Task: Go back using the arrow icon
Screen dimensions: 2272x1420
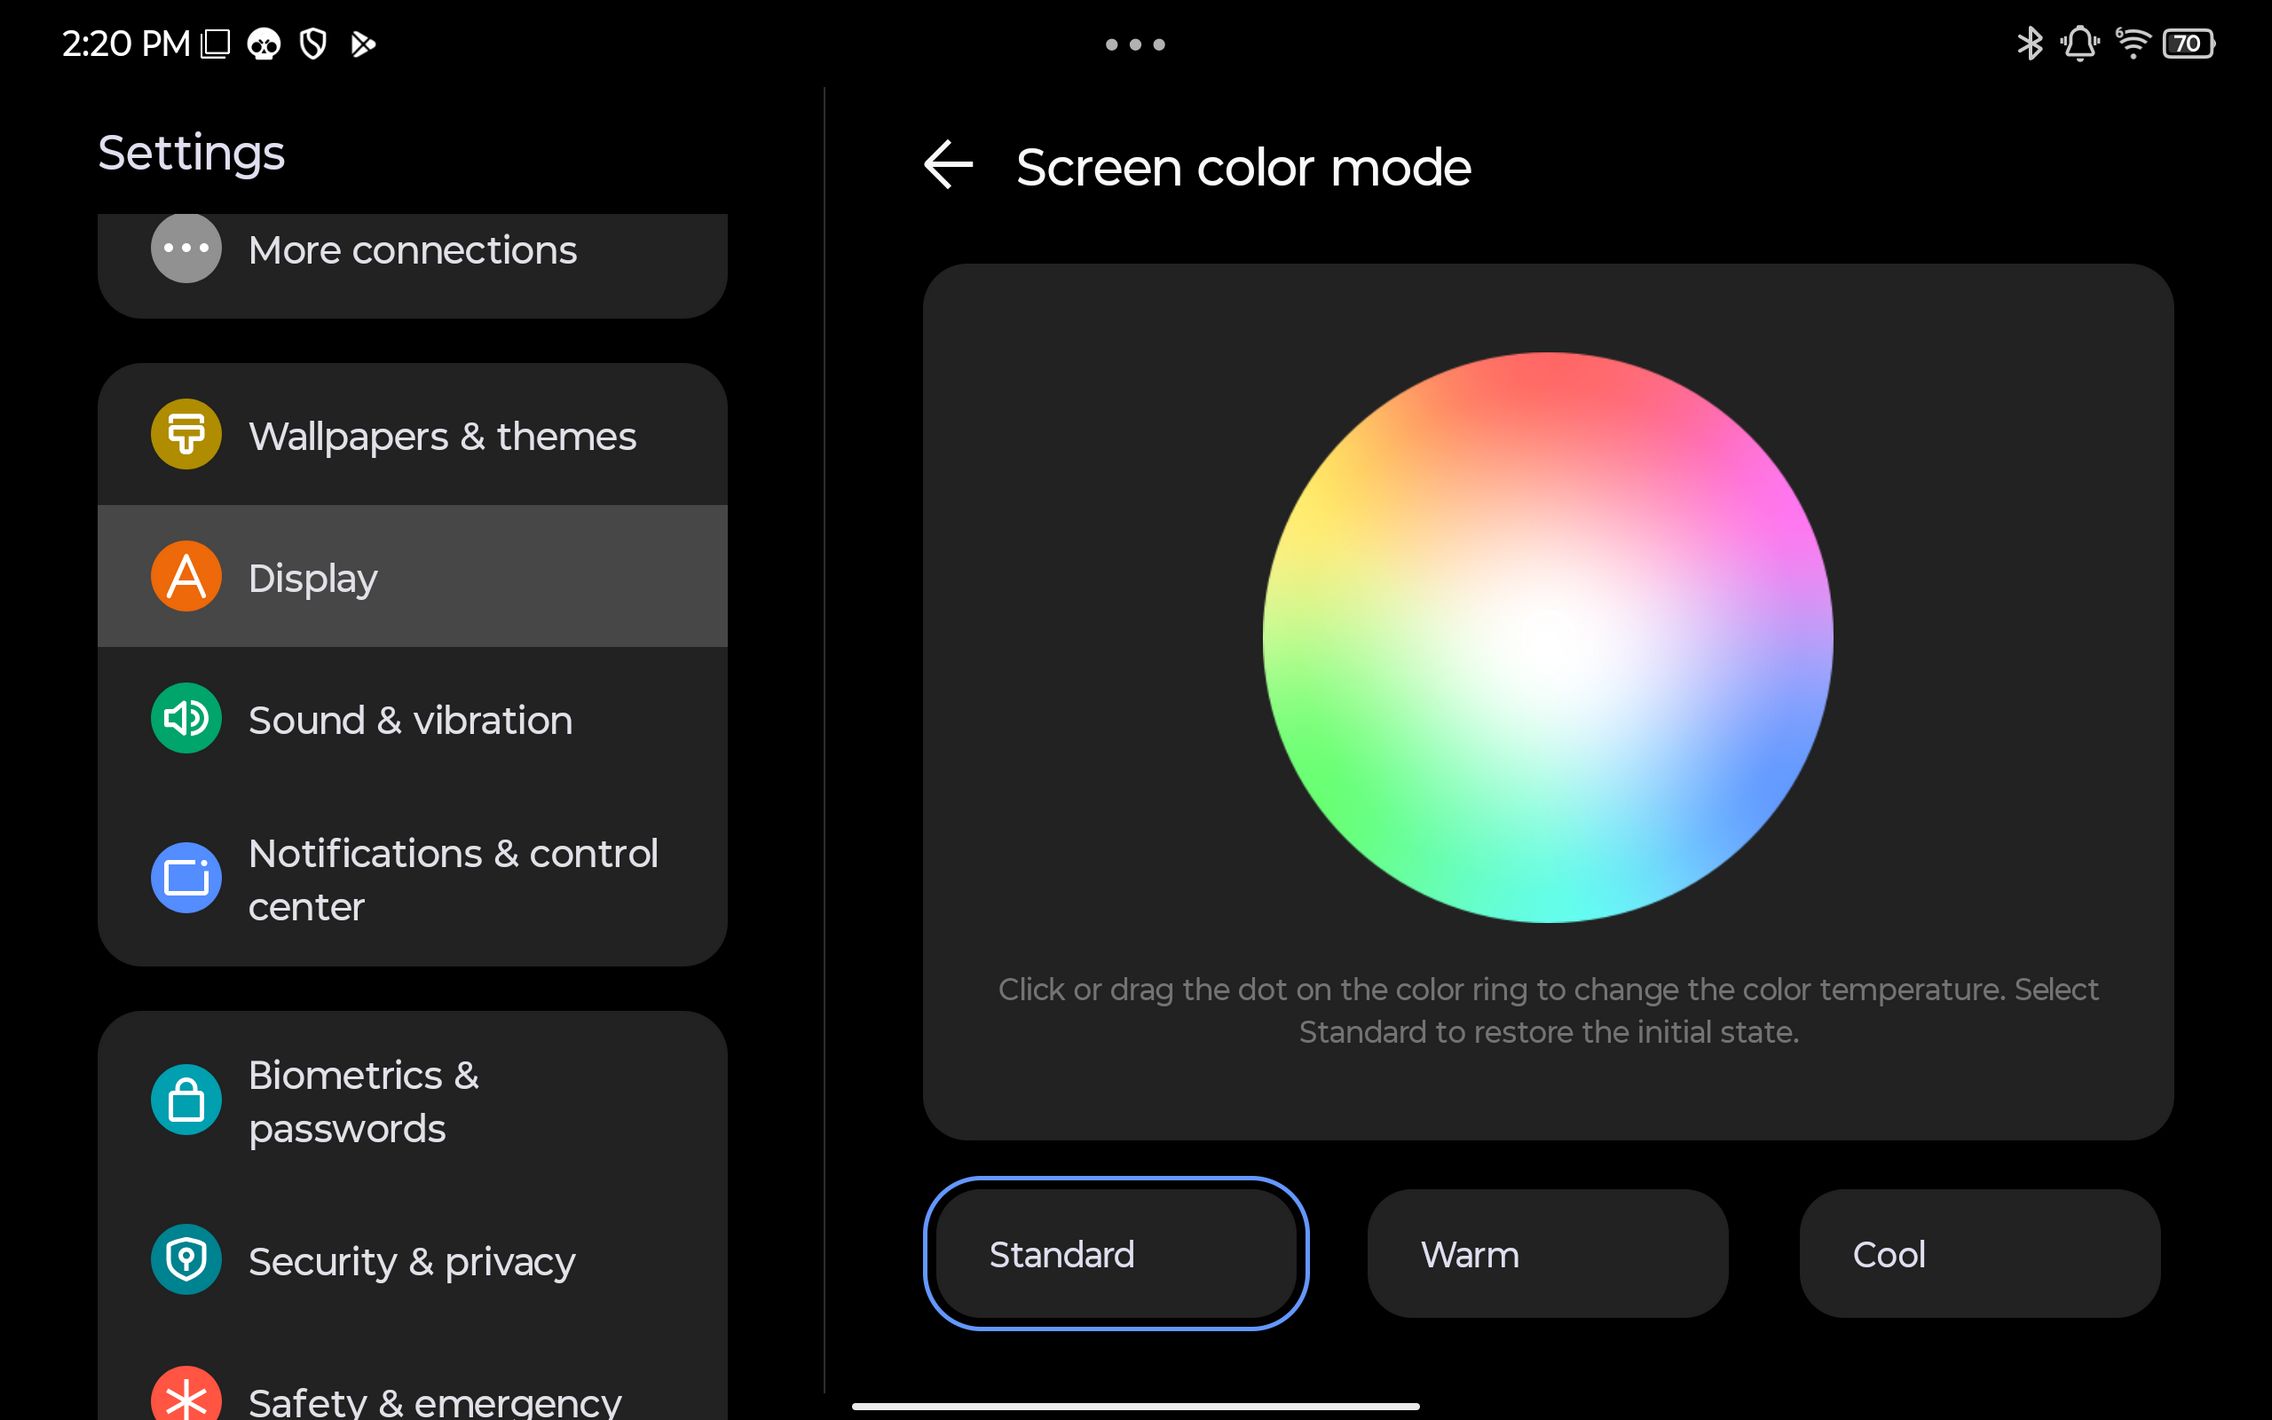Action: [x=948, y=166]
